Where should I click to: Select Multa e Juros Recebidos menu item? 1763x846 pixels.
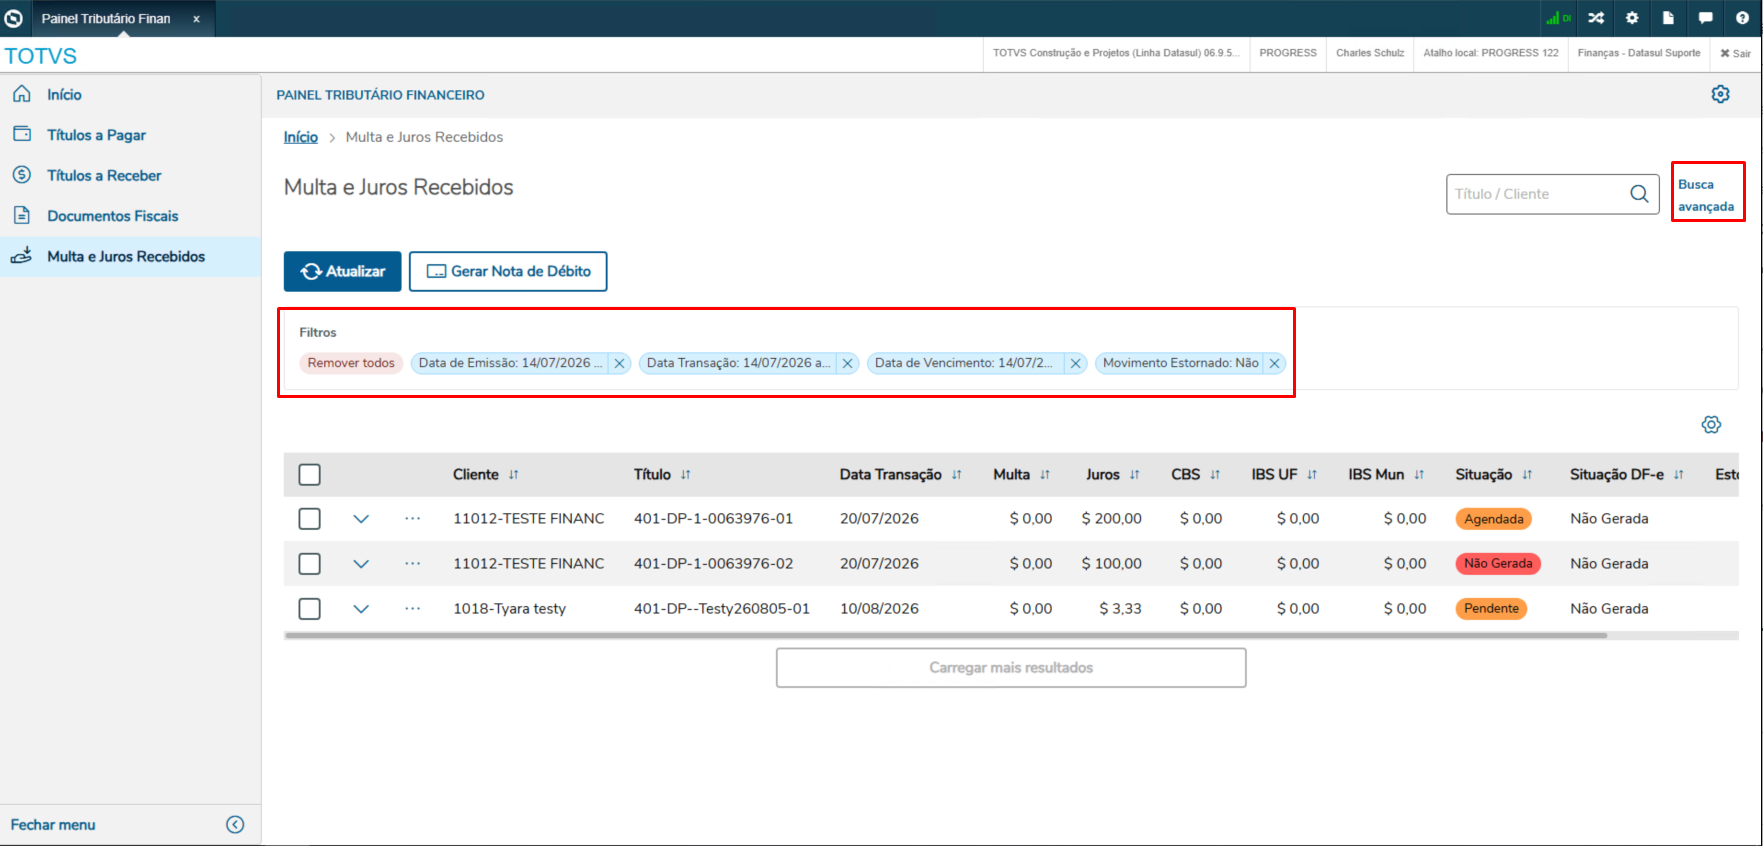pos(130,256)
